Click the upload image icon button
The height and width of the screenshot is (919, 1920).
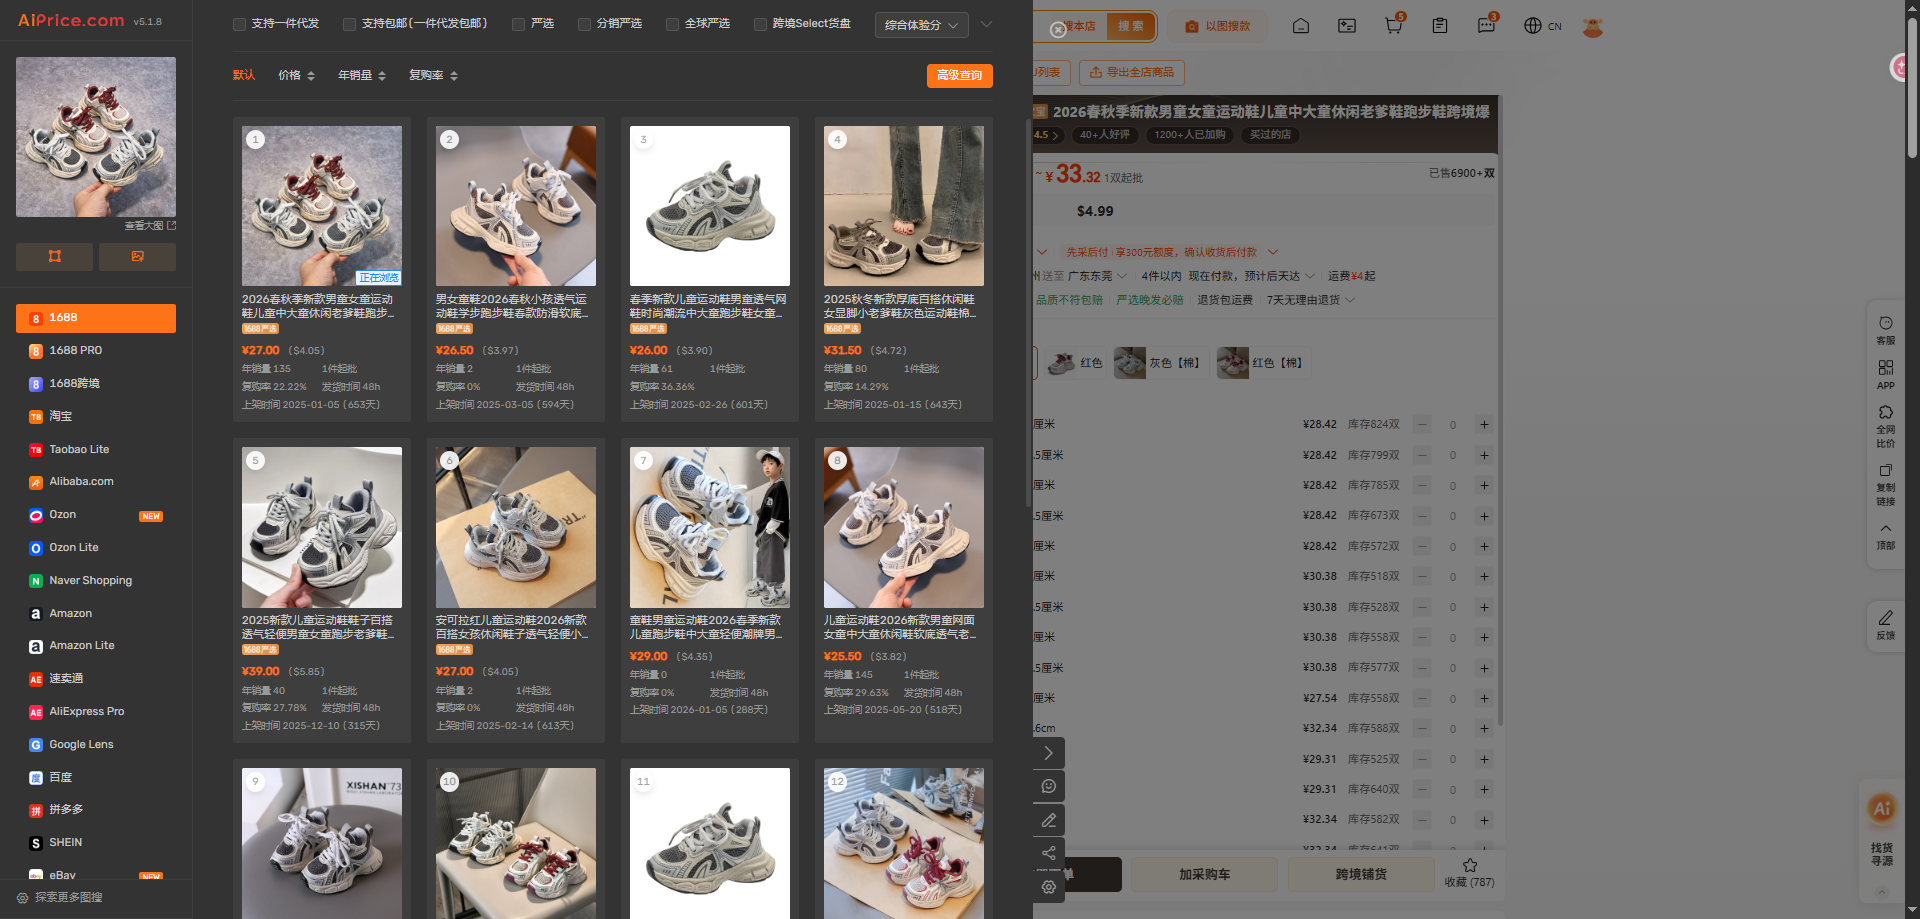[137, 257]
